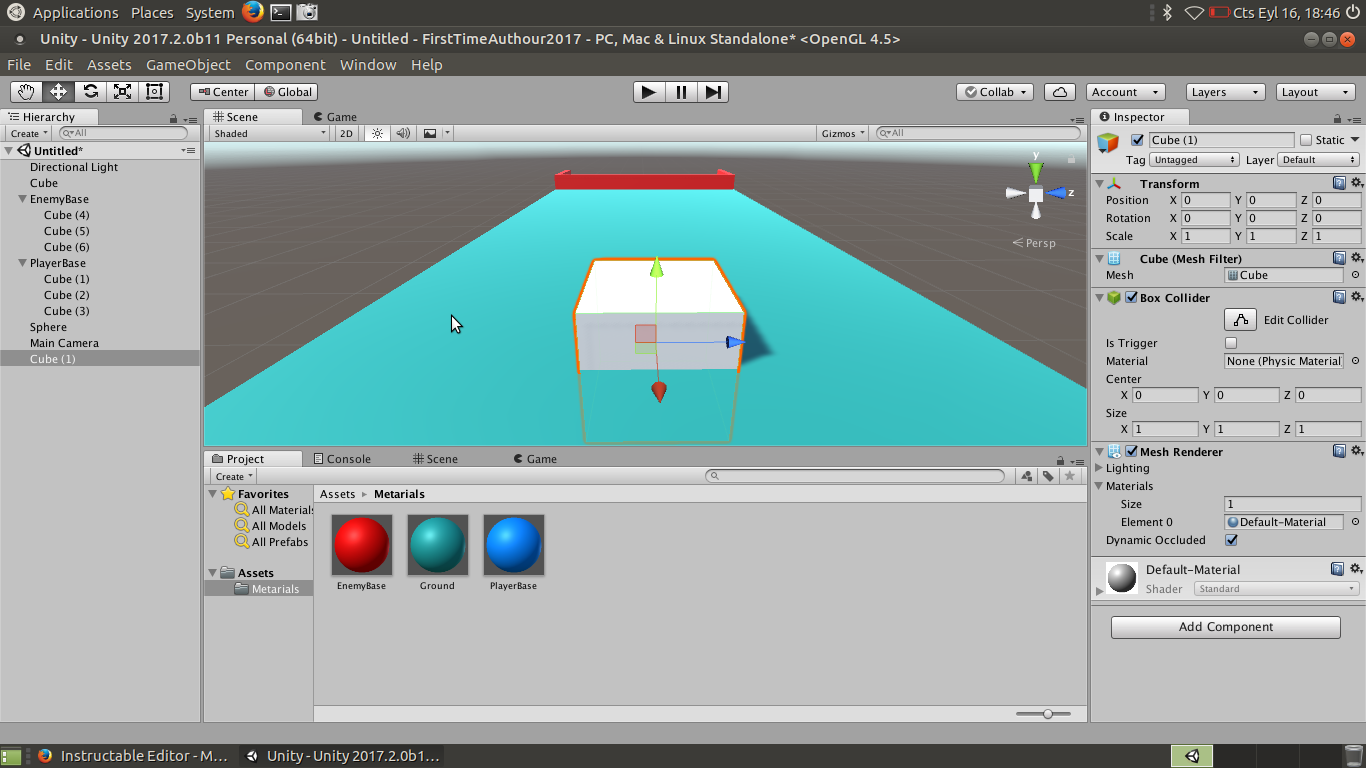Enable the Static checkbox
1366x768 pixels.
tap(1305, 140)
